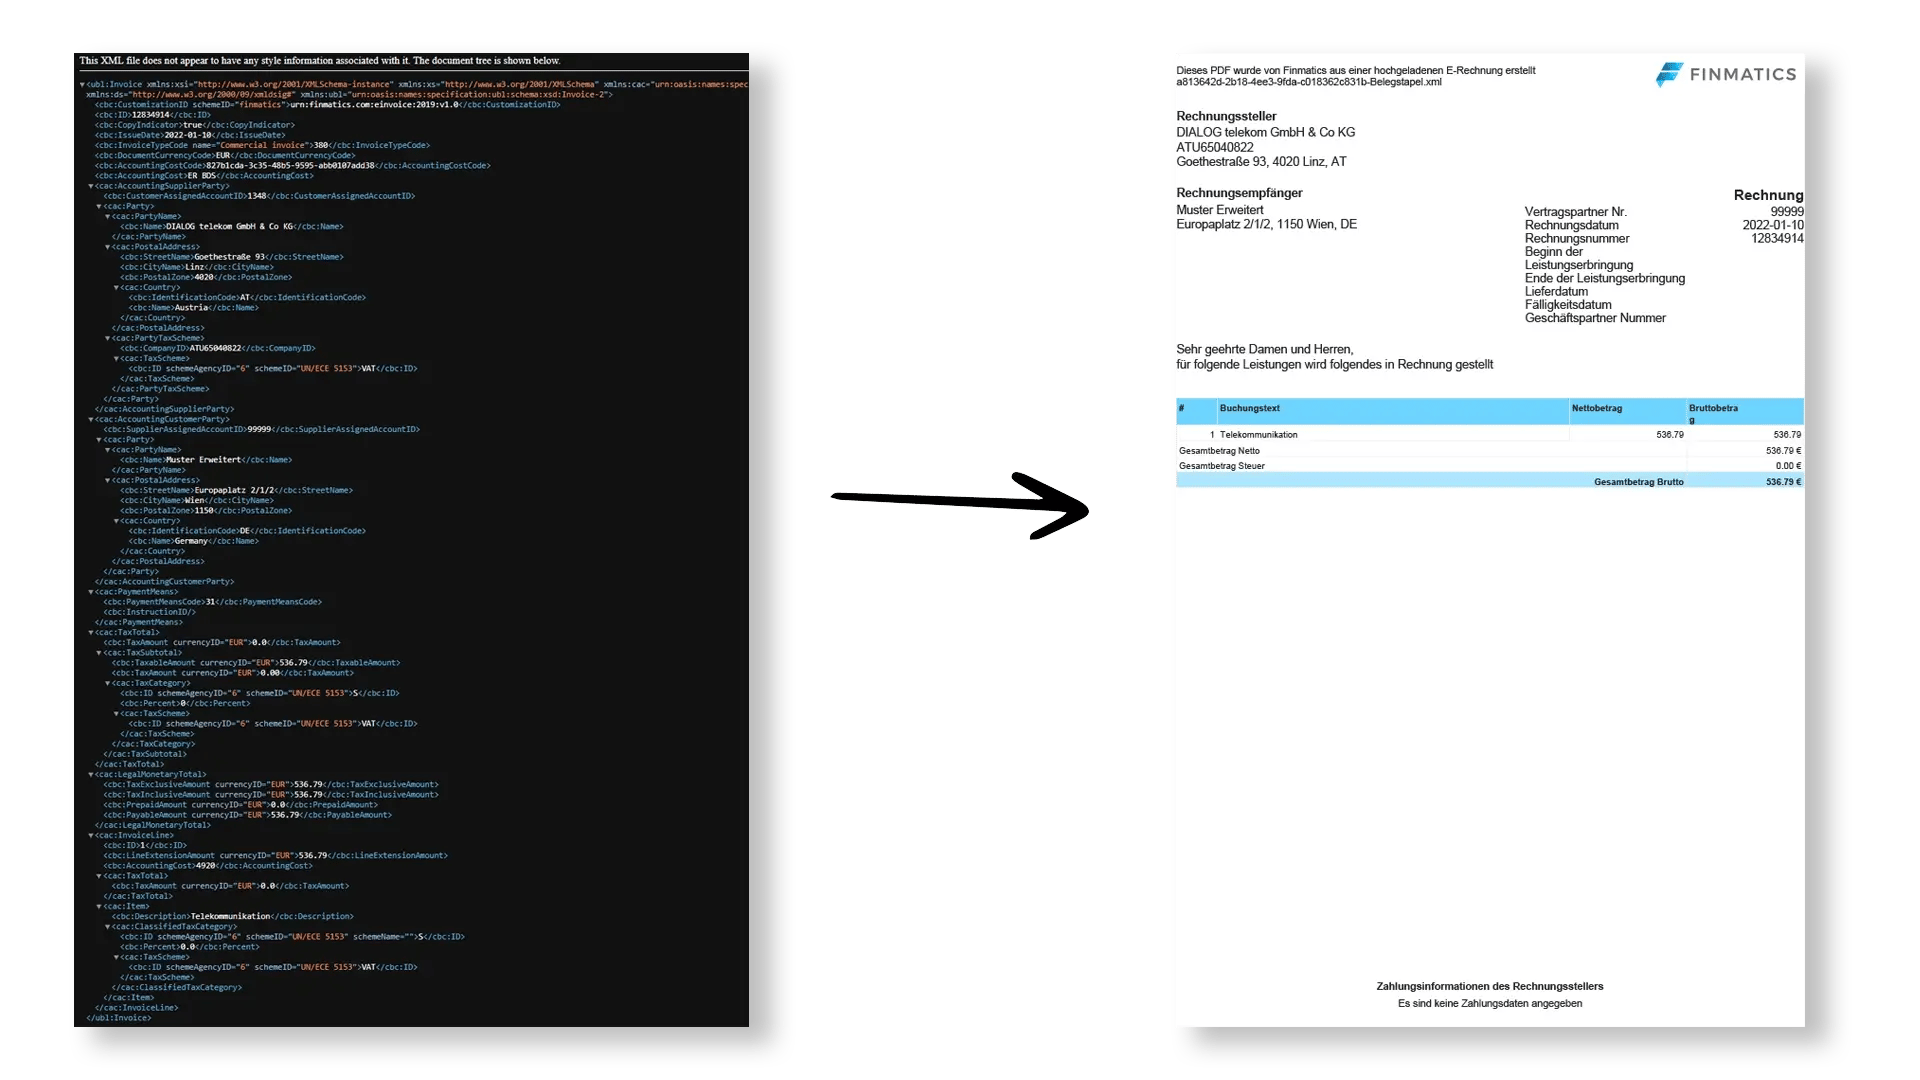Select the PostalZone 4020 XML line
Screen dimensions: 1920x1080
(x=207, y=277)
